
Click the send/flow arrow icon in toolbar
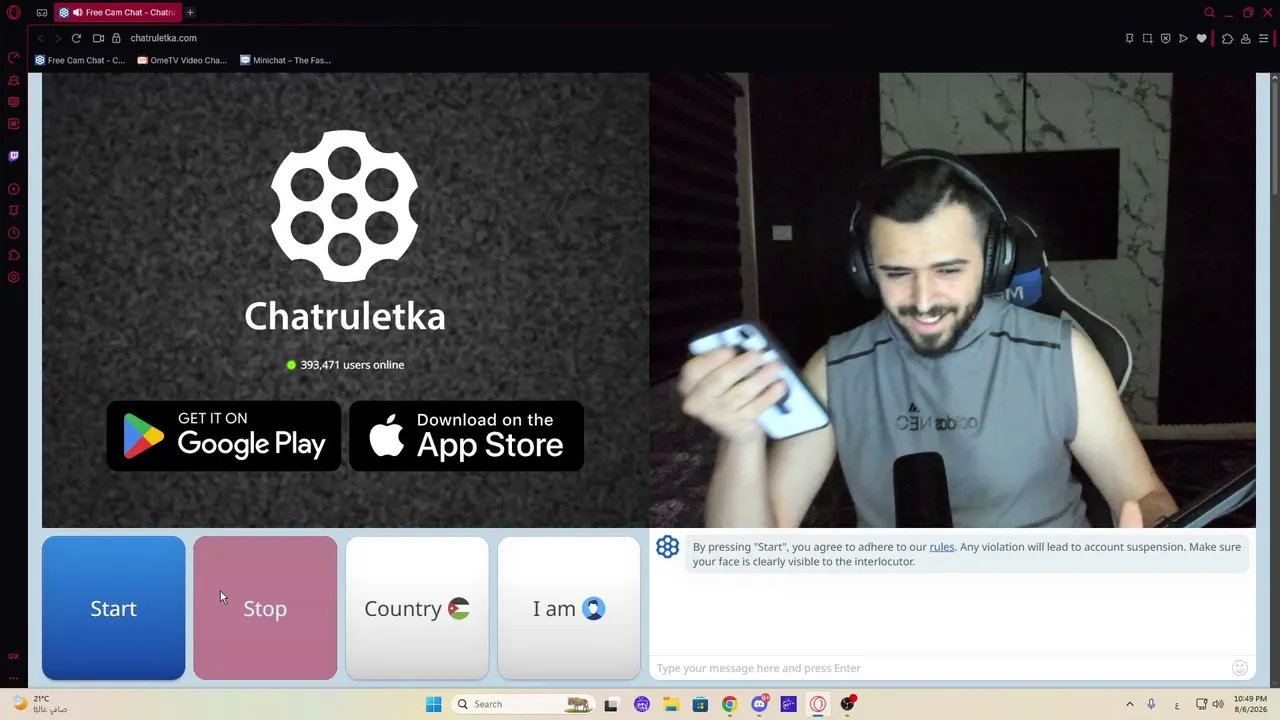pyautogui.click(x=1183, y=39)
